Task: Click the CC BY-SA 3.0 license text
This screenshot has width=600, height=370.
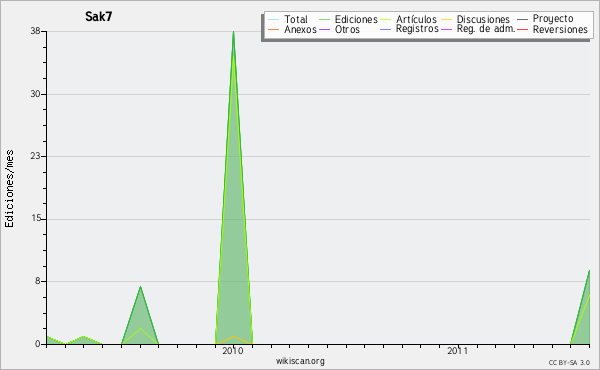Action: tap(569, 362)
